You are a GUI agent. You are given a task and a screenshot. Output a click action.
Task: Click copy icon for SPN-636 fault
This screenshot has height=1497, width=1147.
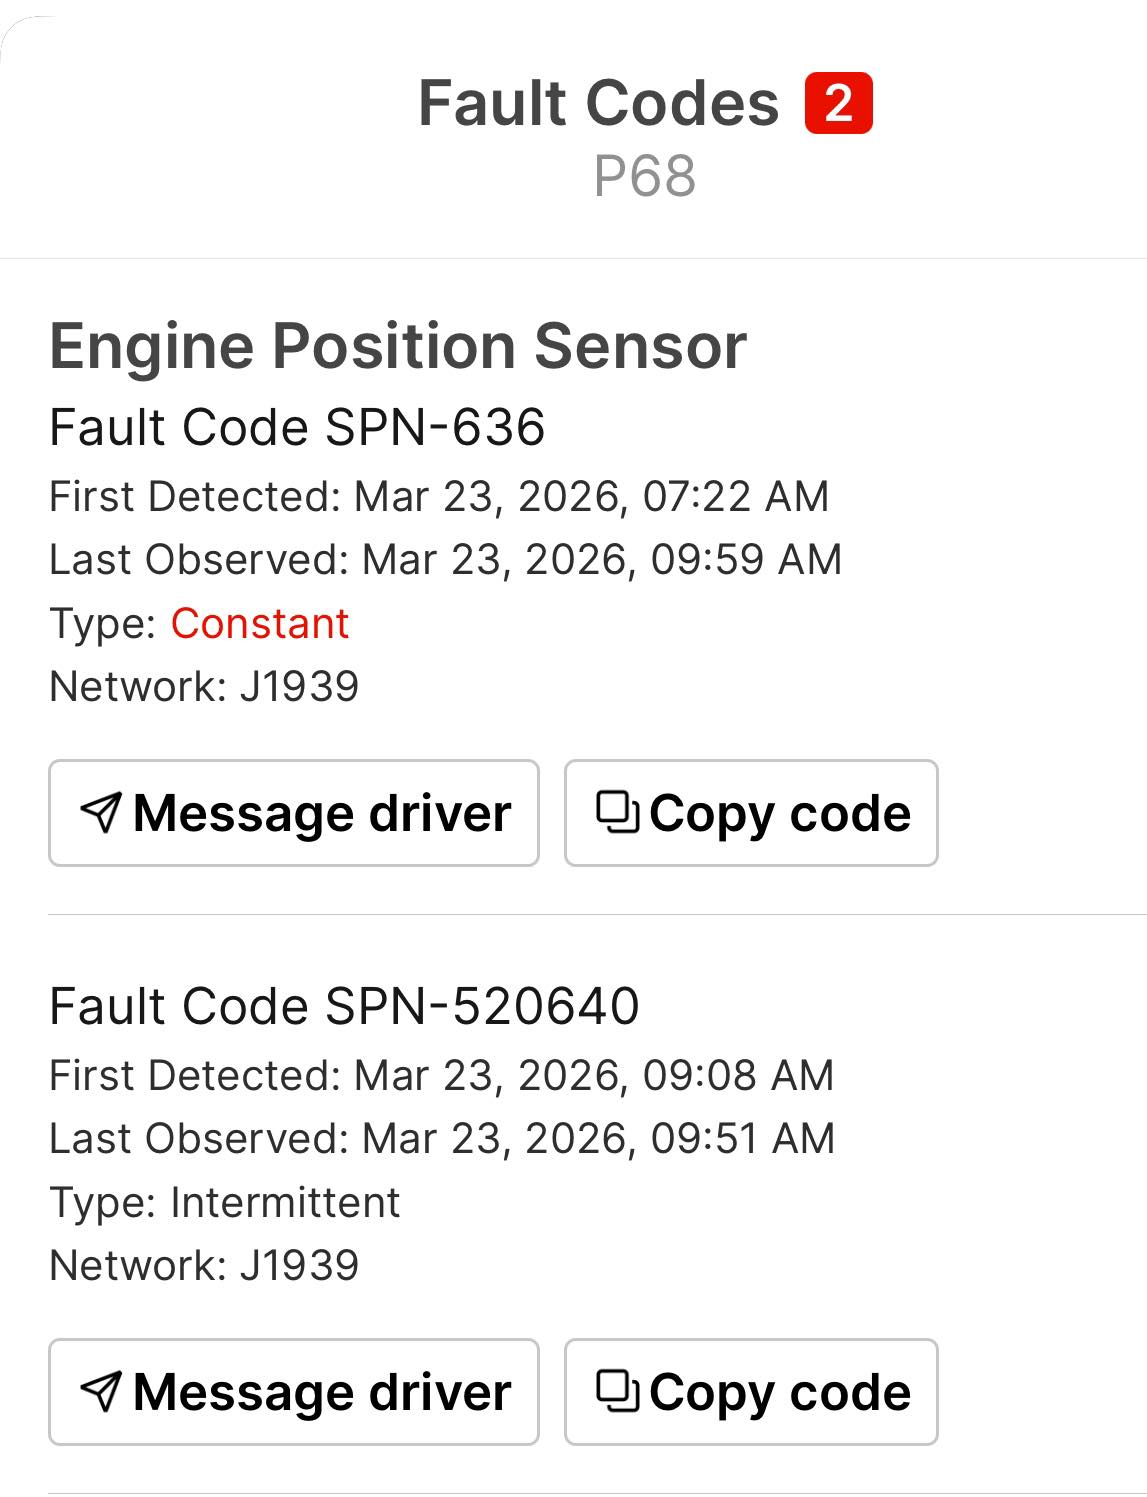tap(617, 811)
